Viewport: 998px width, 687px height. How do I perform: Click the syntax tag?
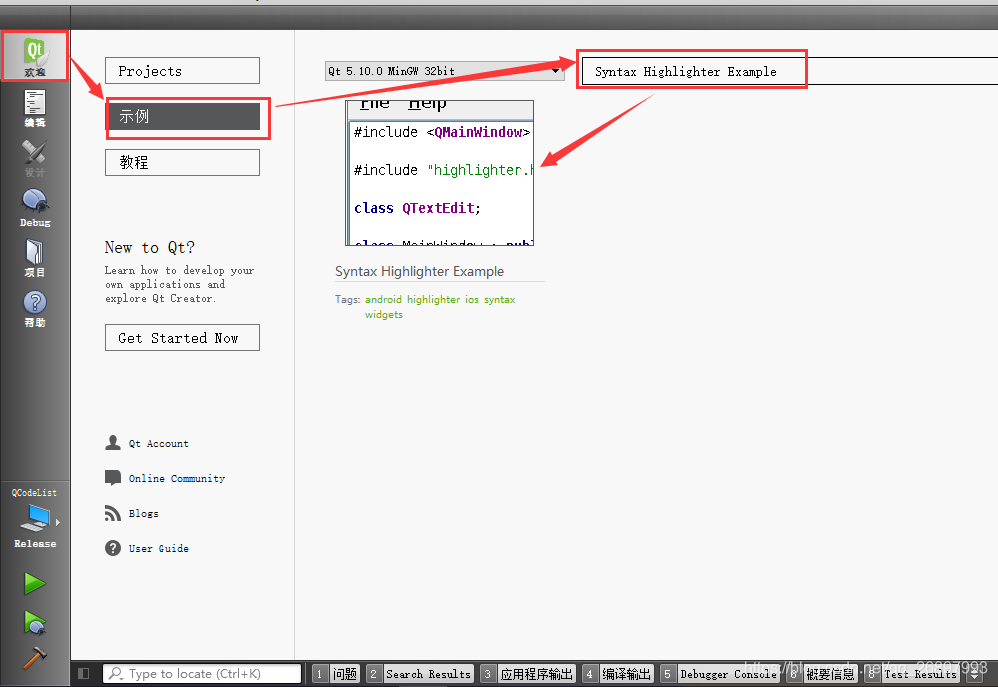[500, 299]
